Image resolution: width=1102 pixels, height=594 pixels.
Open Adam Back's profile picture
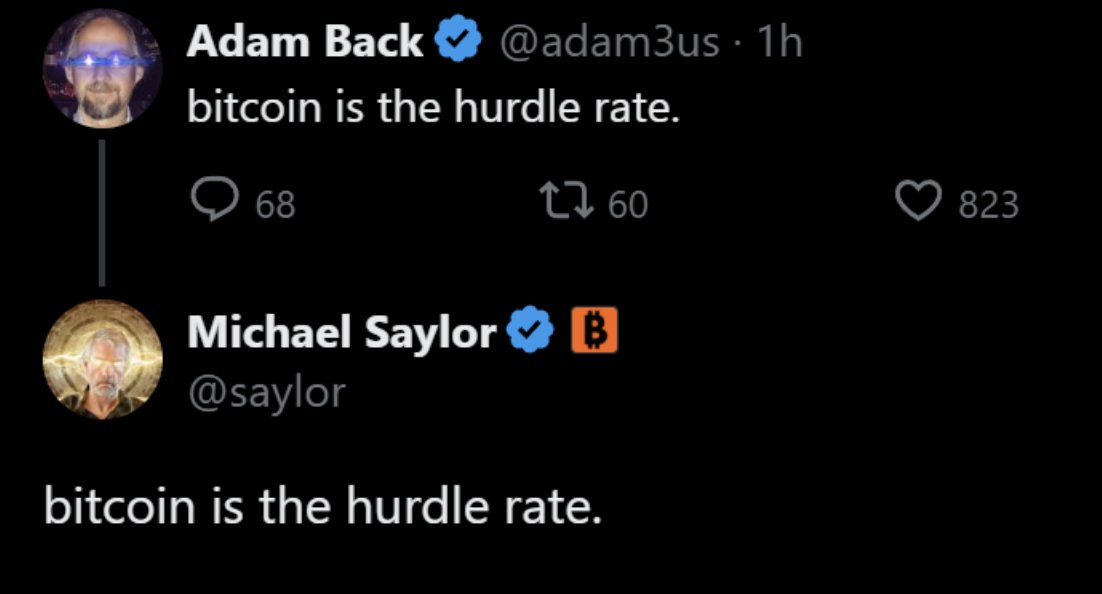point(103,68)
